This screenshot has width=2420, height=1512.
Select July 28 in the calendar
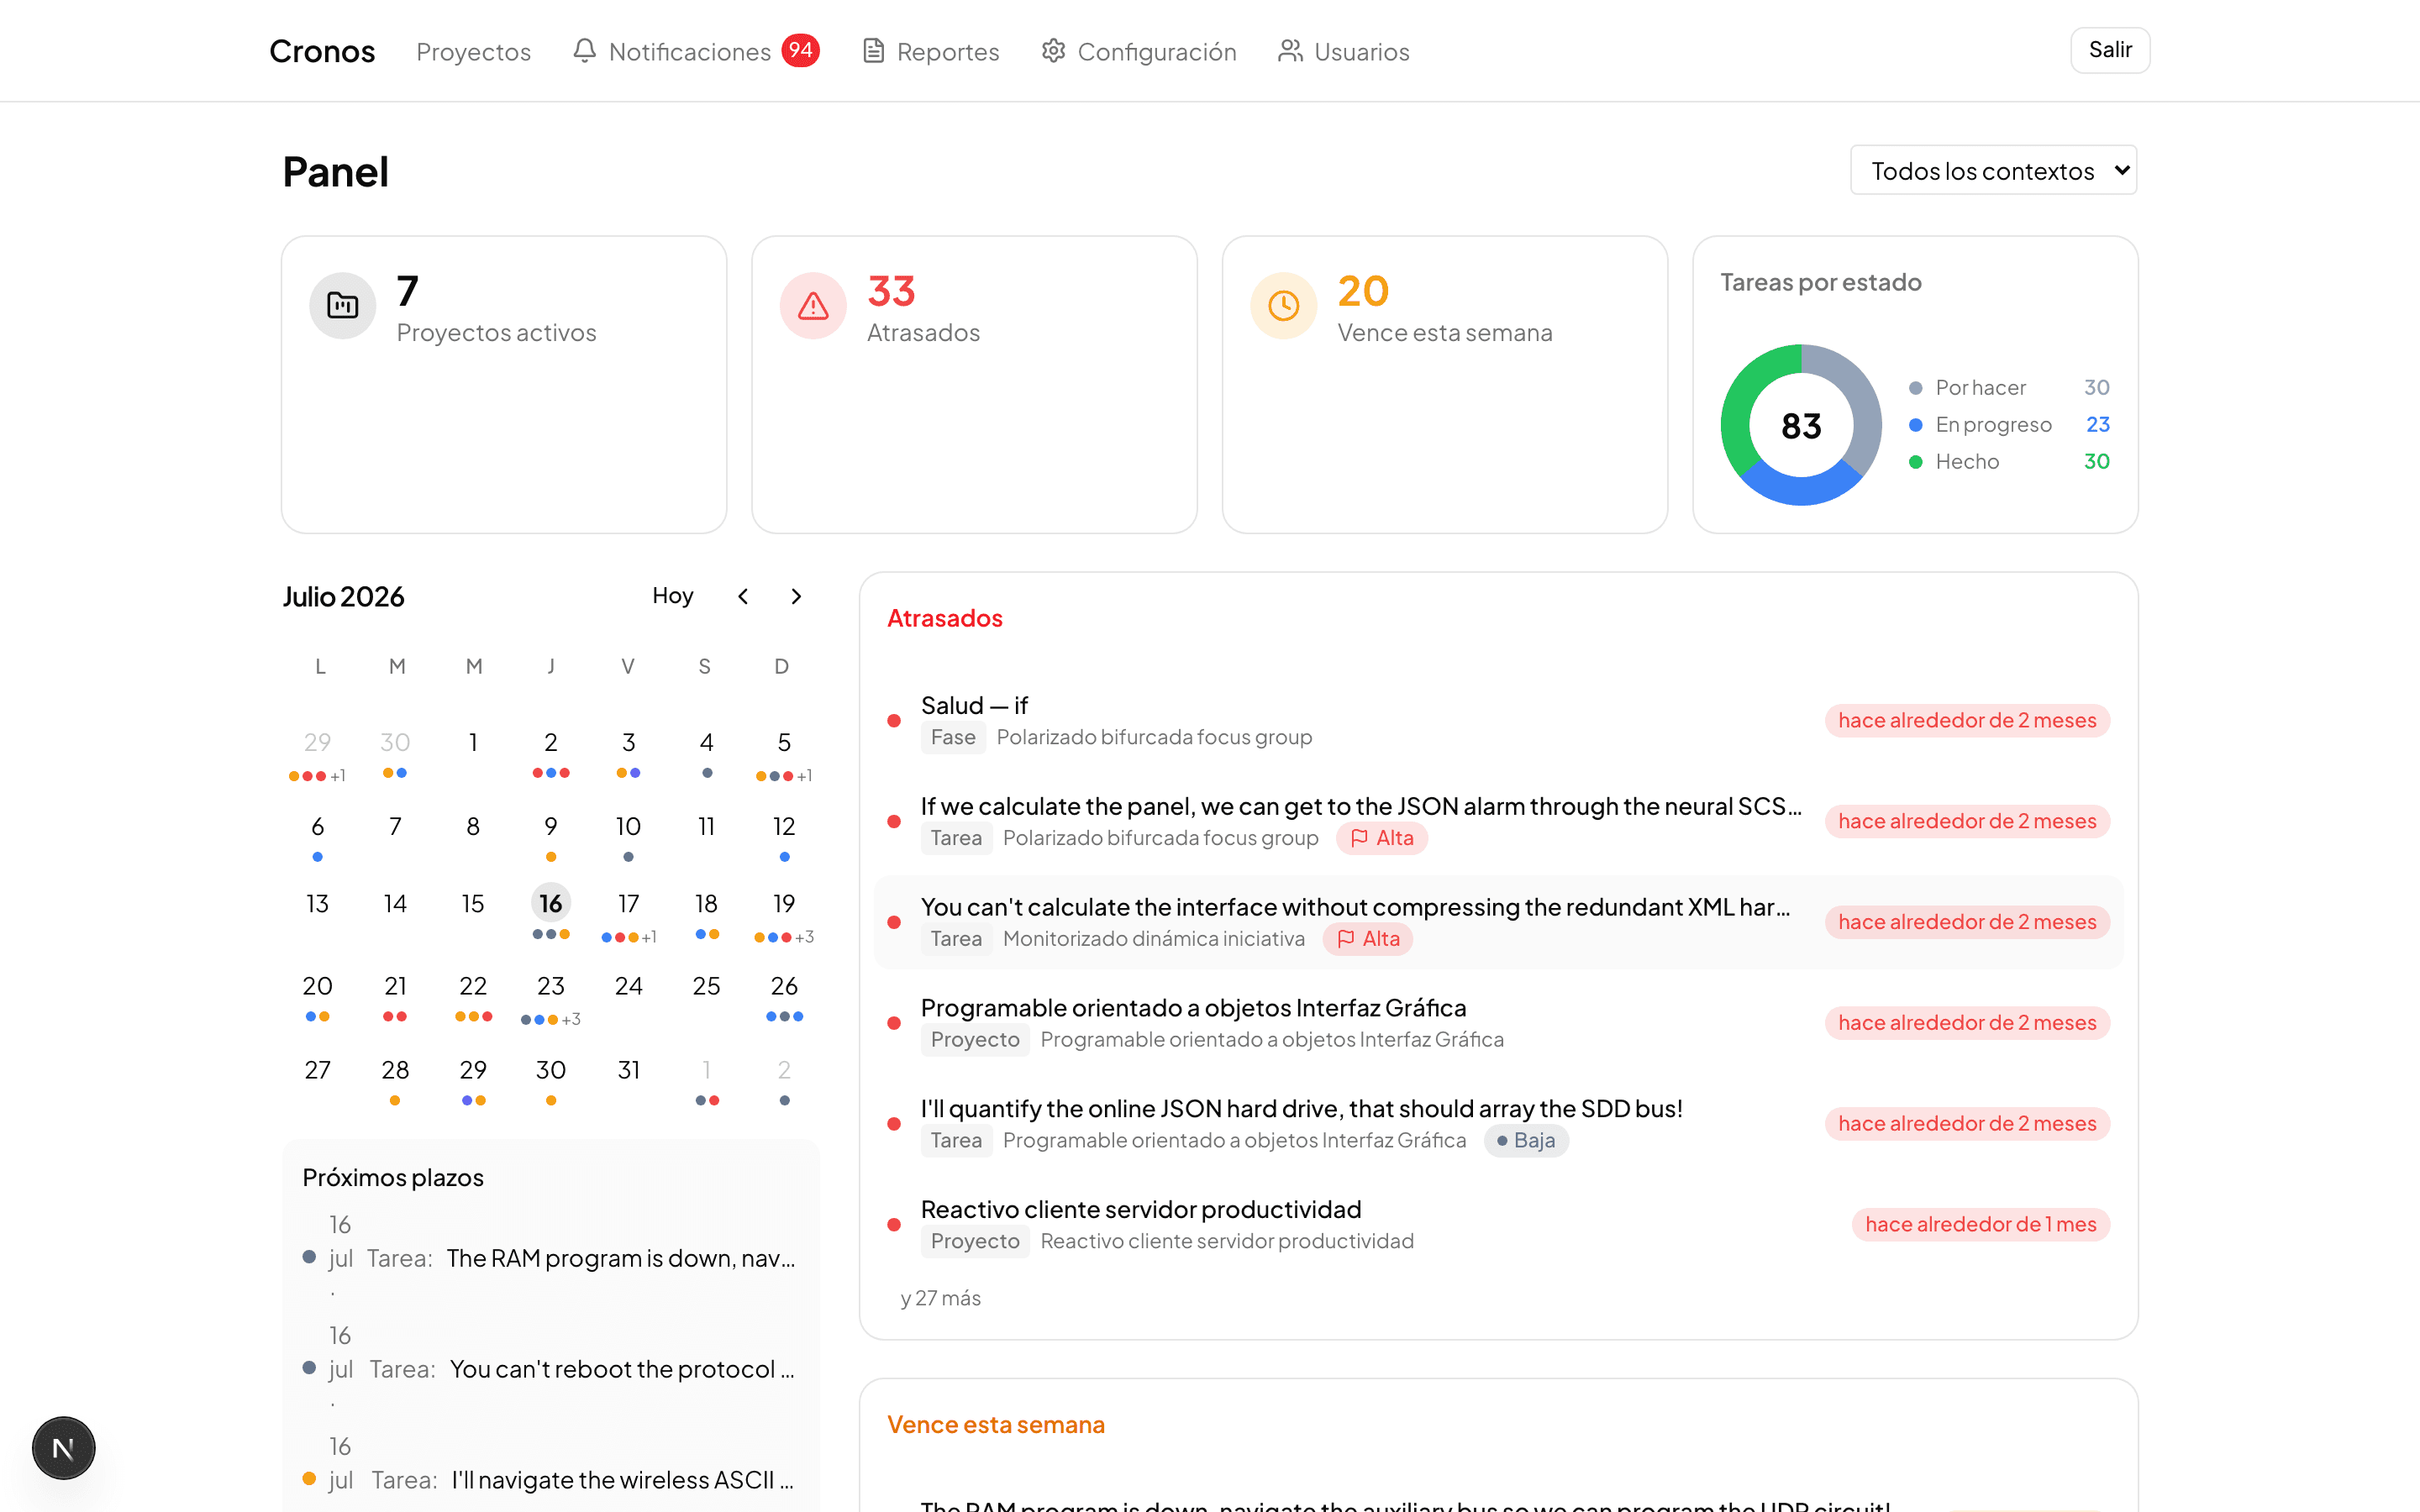coord(395,1070)
